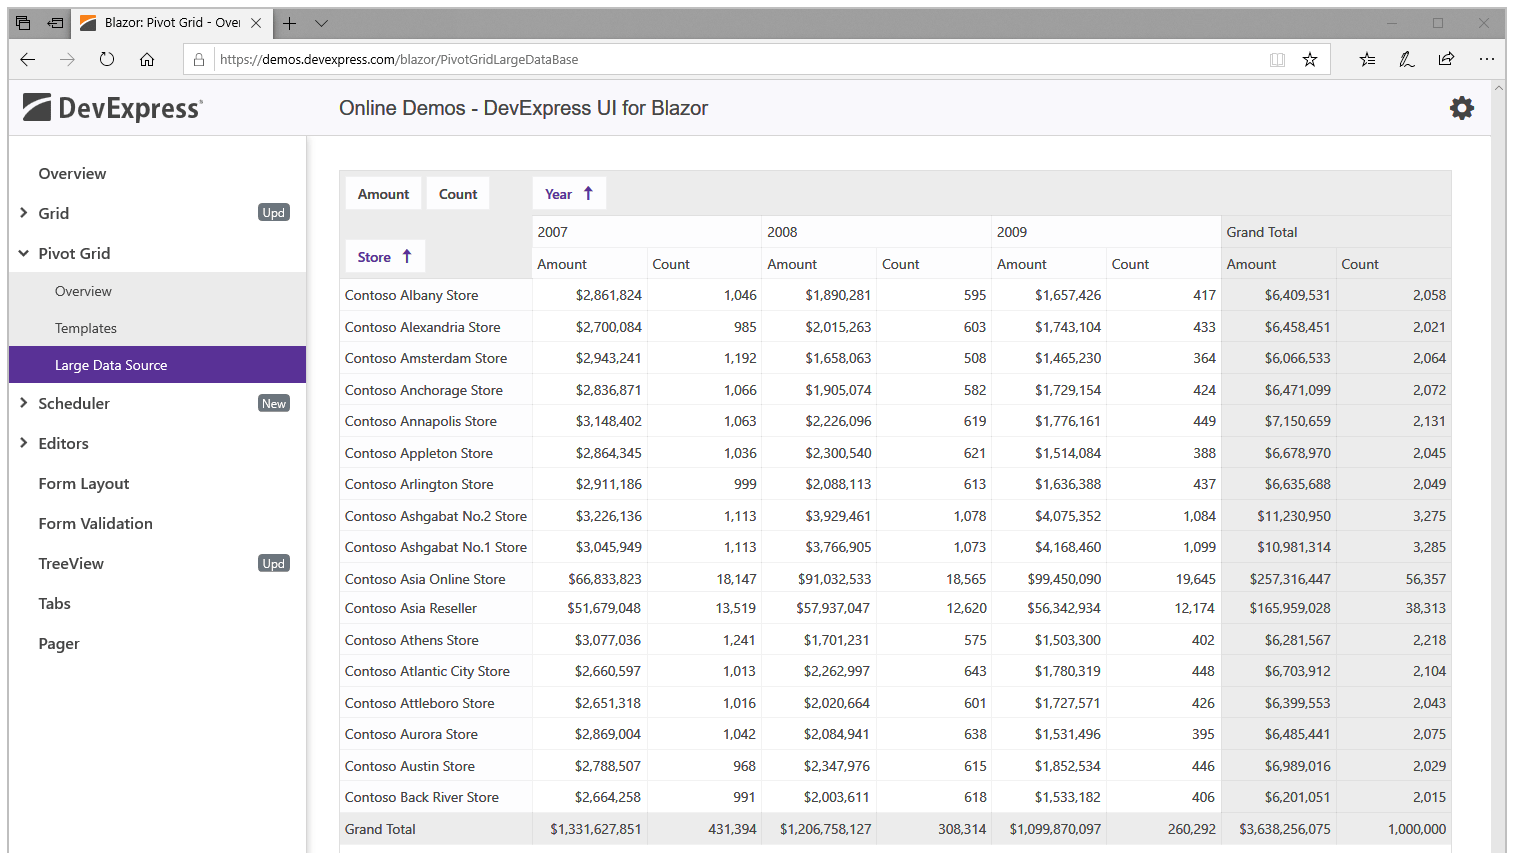Click the address bar URL field
1515x853 pixels.
click(740, 59)
